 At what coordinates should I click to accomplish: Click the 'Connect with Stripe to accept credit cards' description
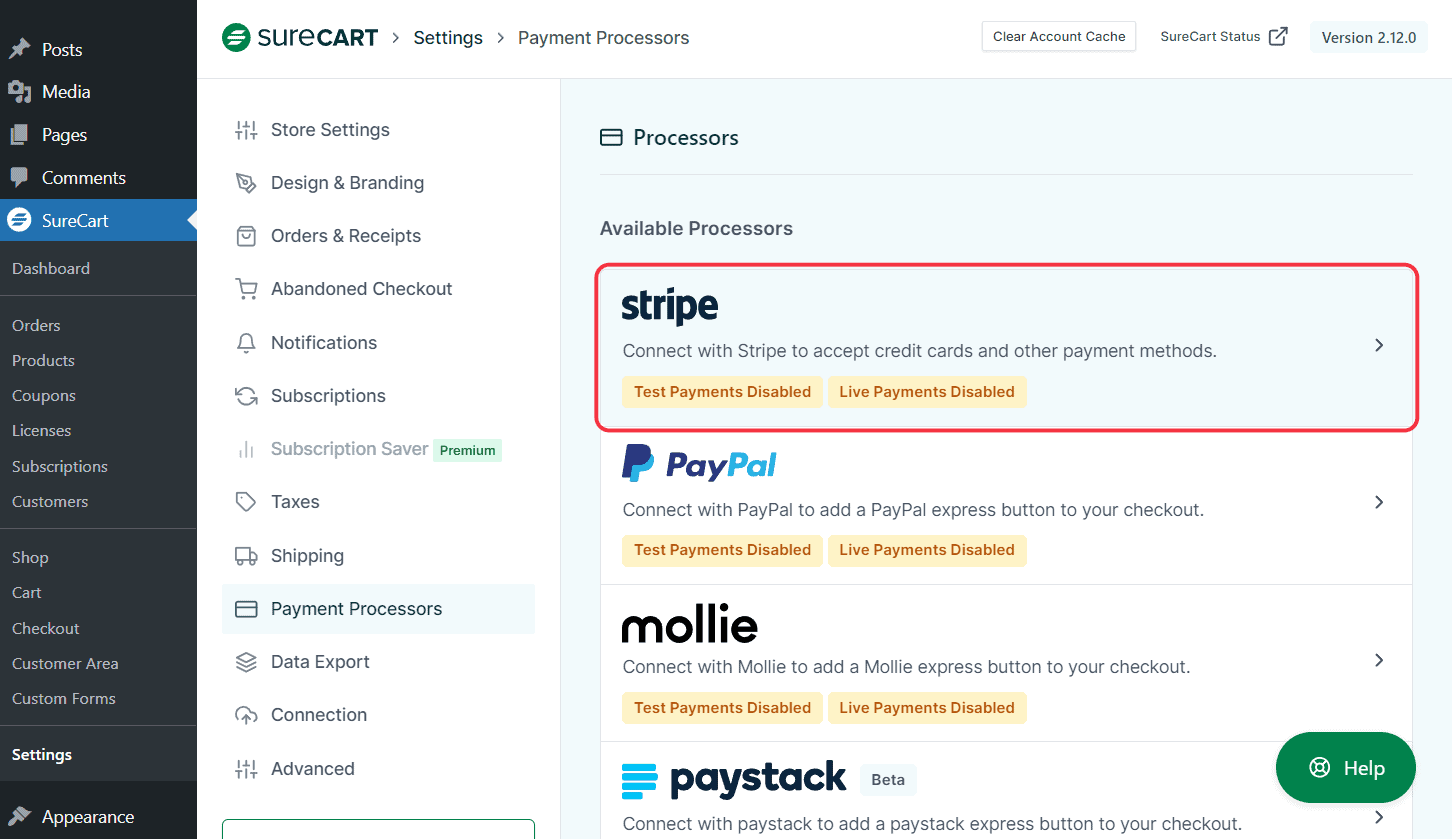919,352
